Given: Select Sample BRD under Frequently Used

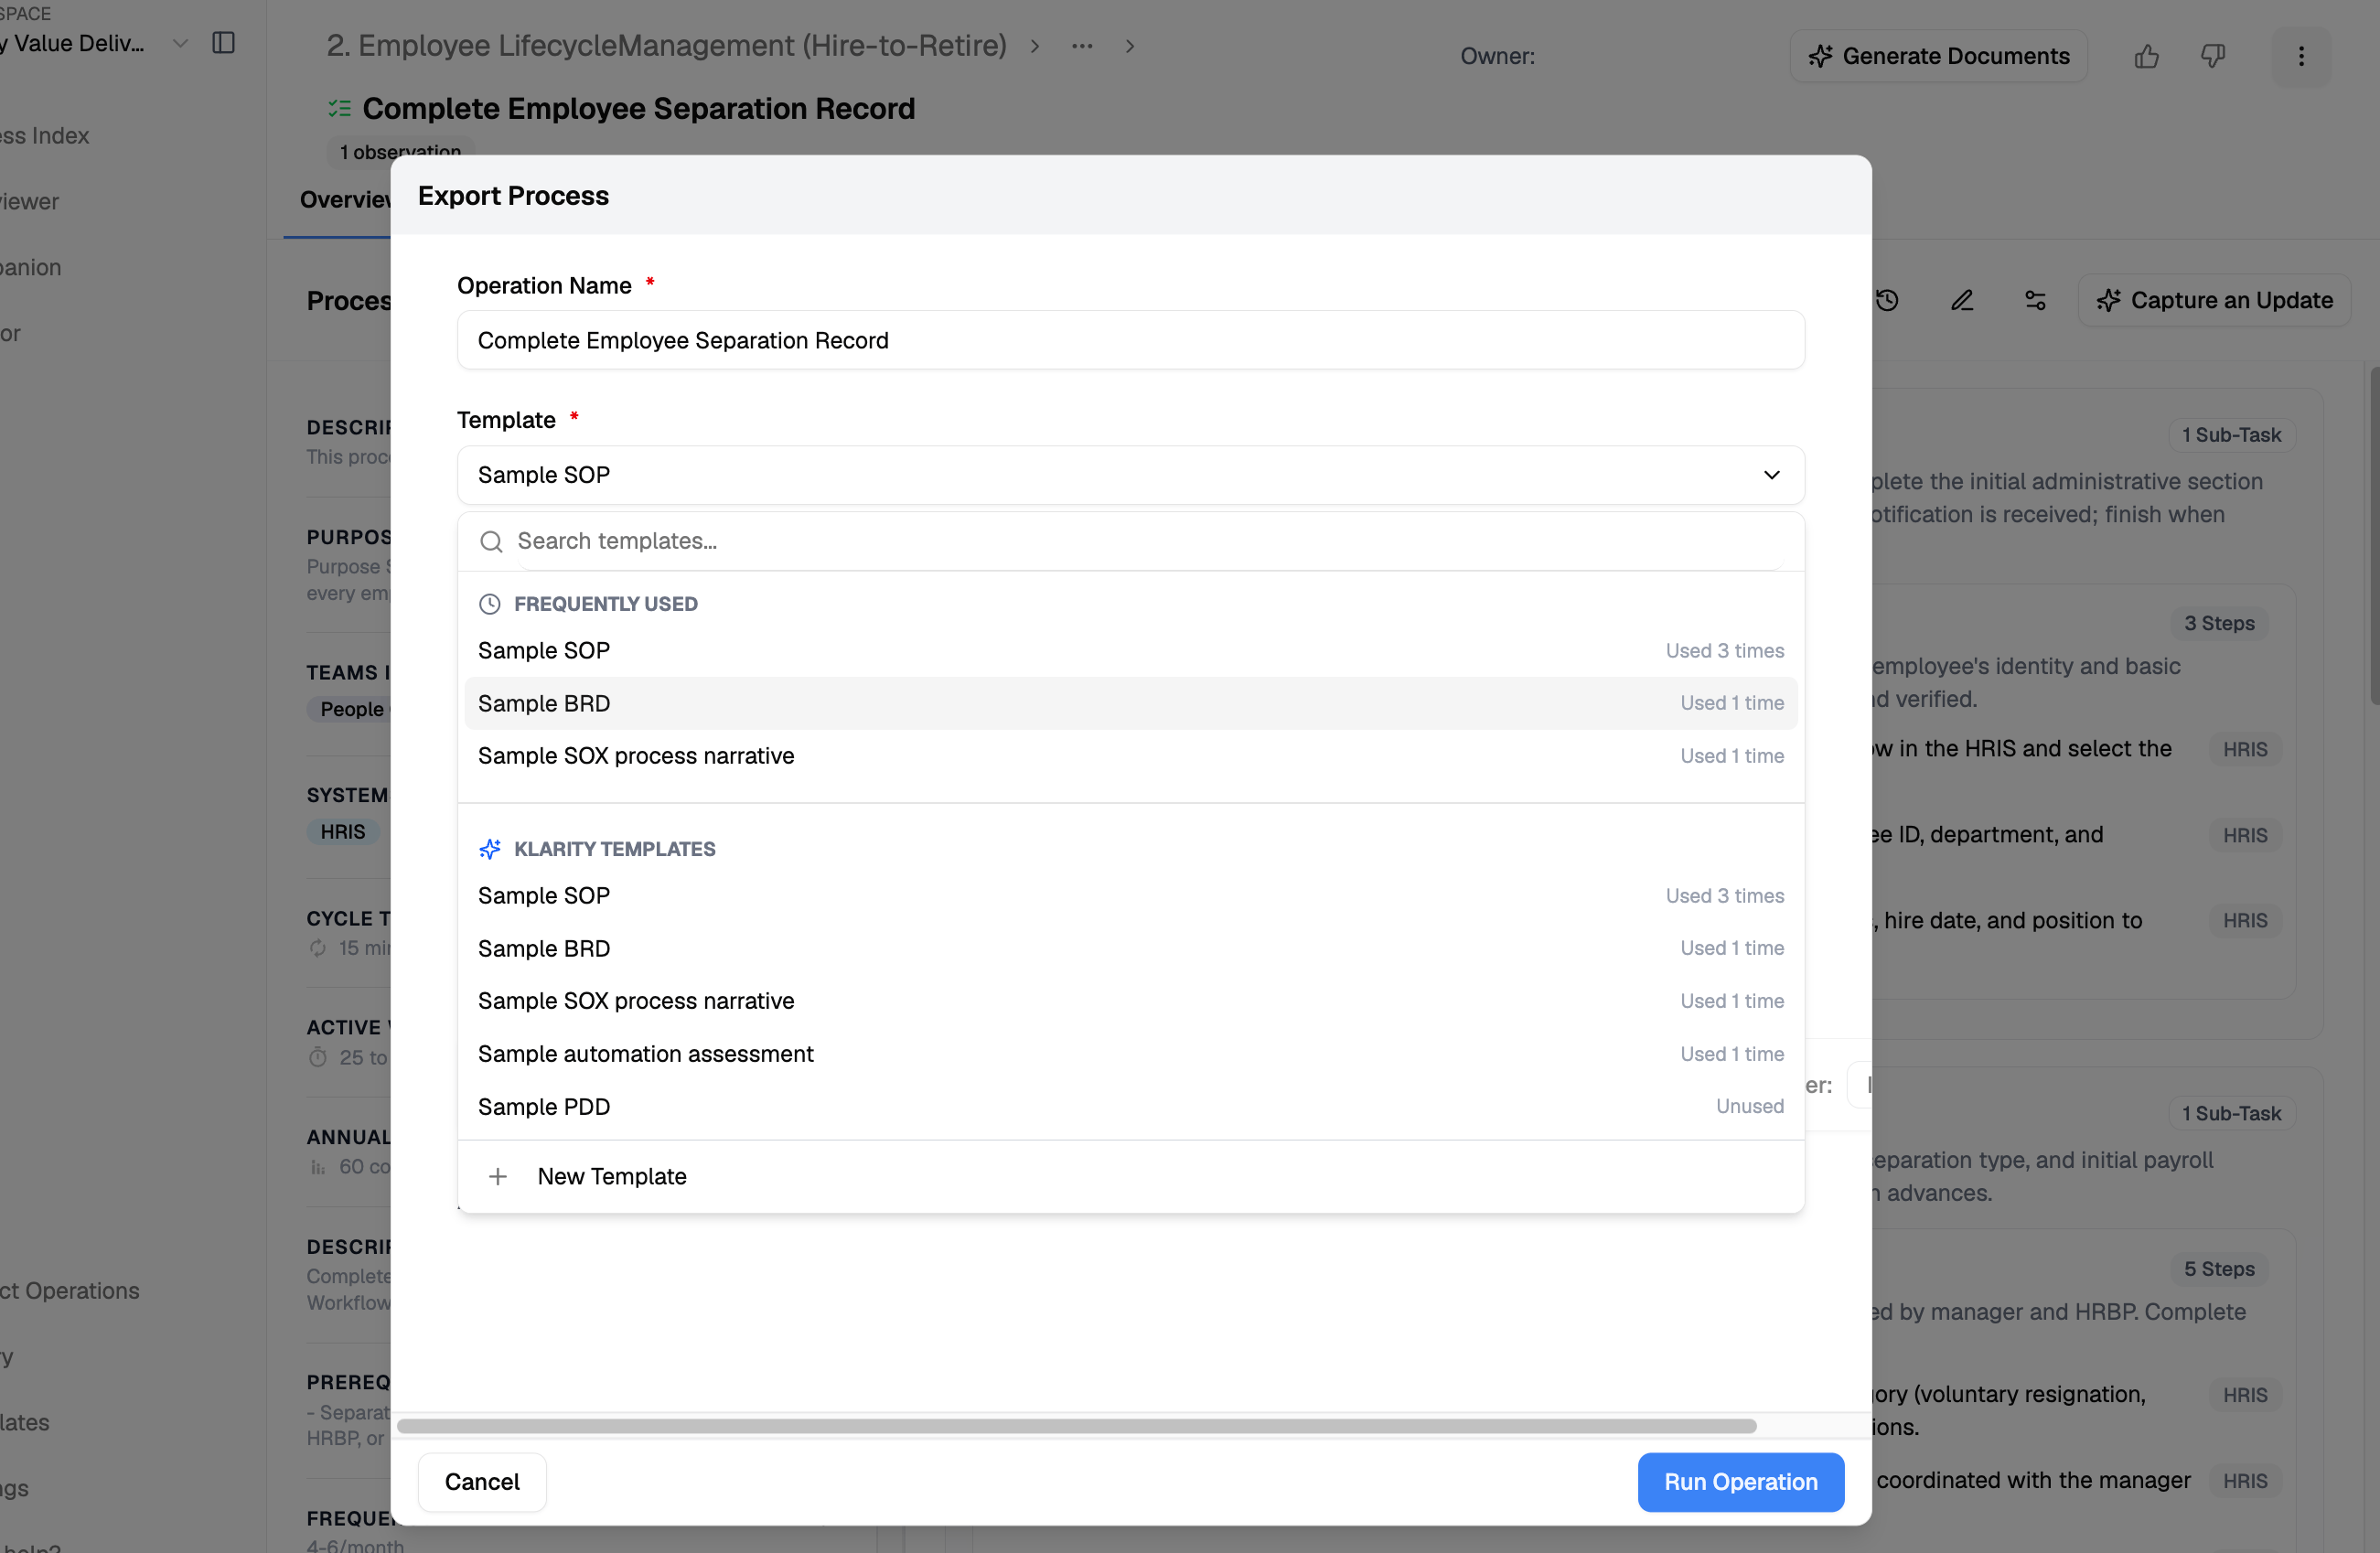Looking at the screenshot, I should coord(1130,703).
